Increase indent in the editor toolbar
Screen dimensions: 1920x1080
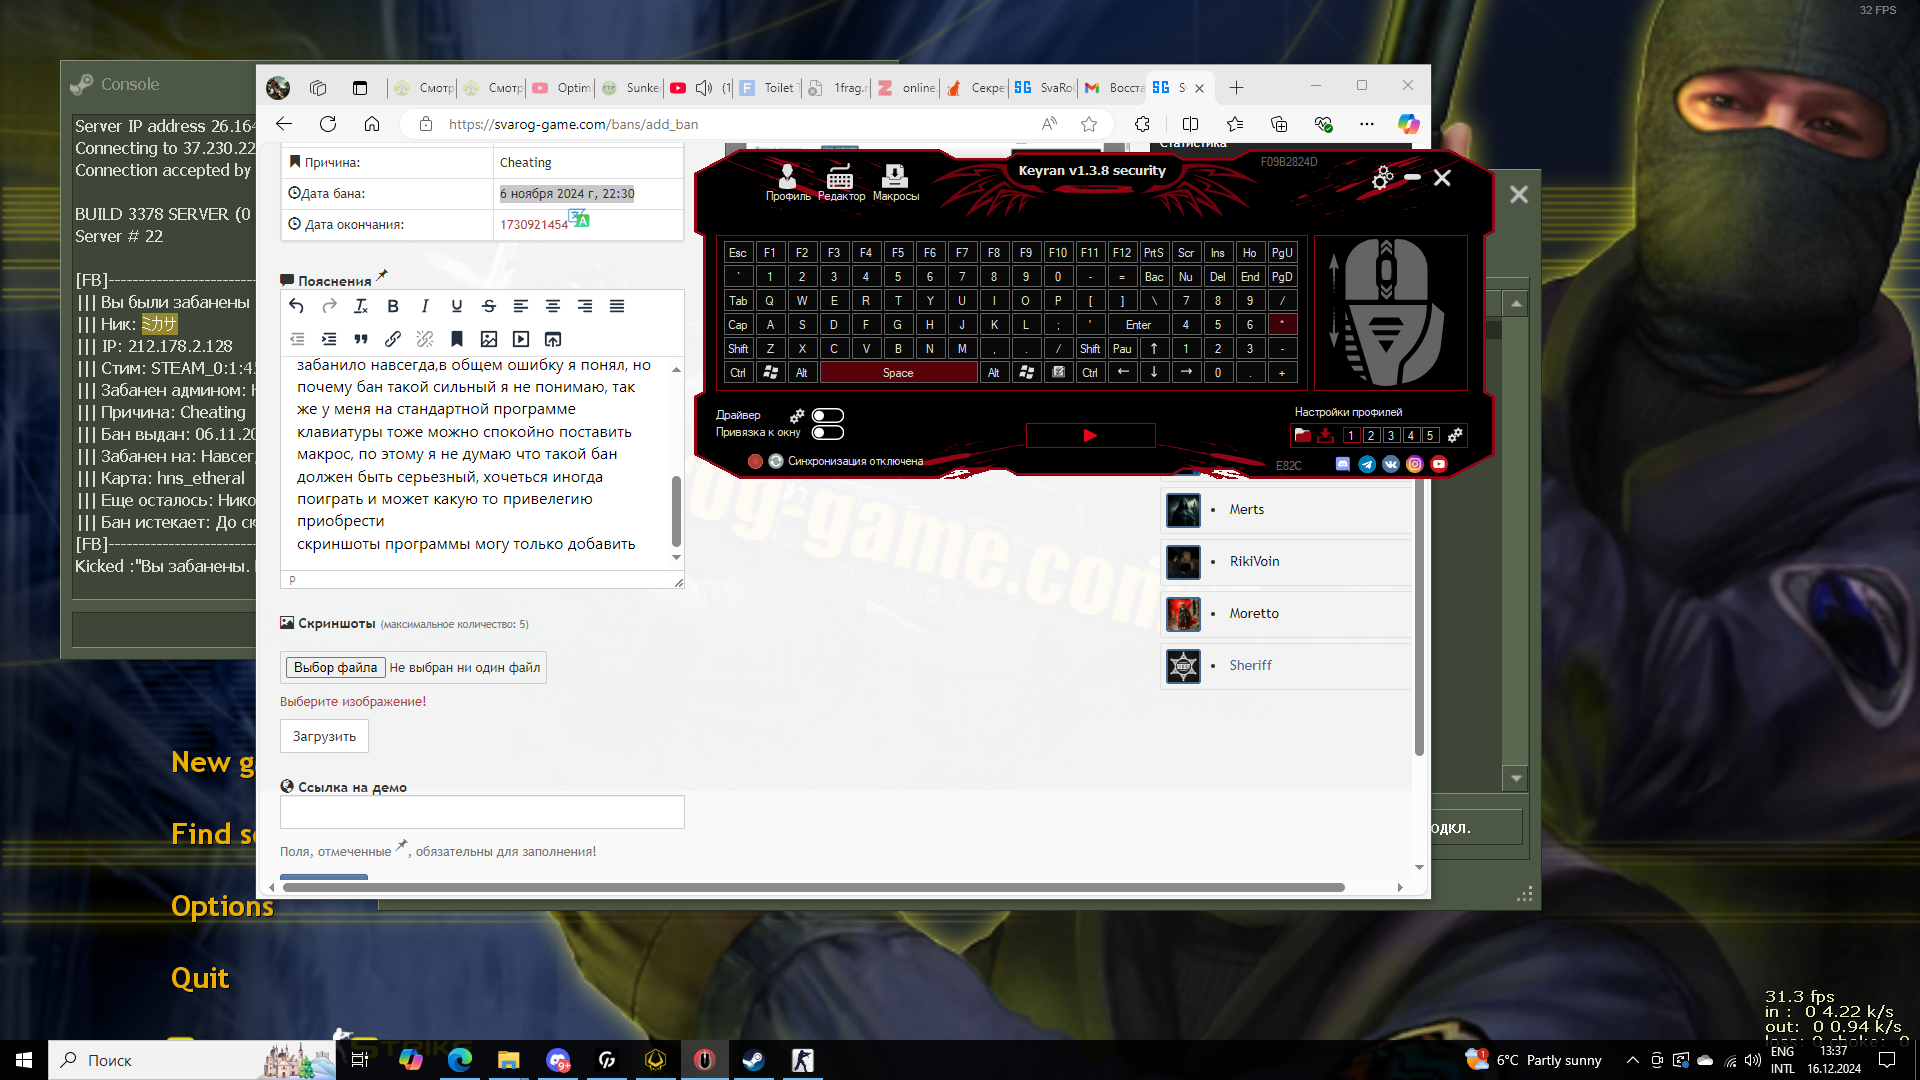pyautogui.click(x=329, y=339)
